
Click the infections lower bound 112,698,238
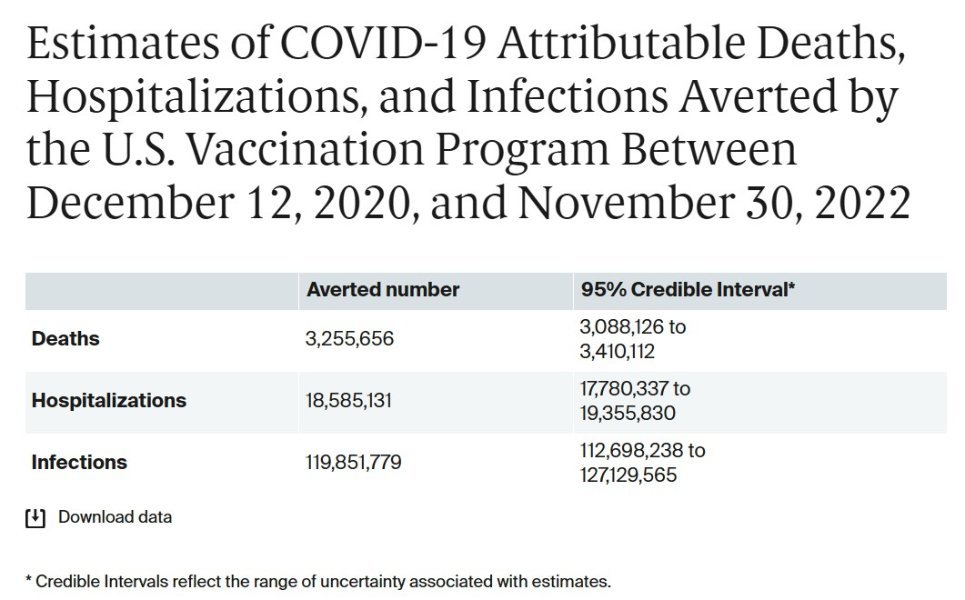(634, 451)
